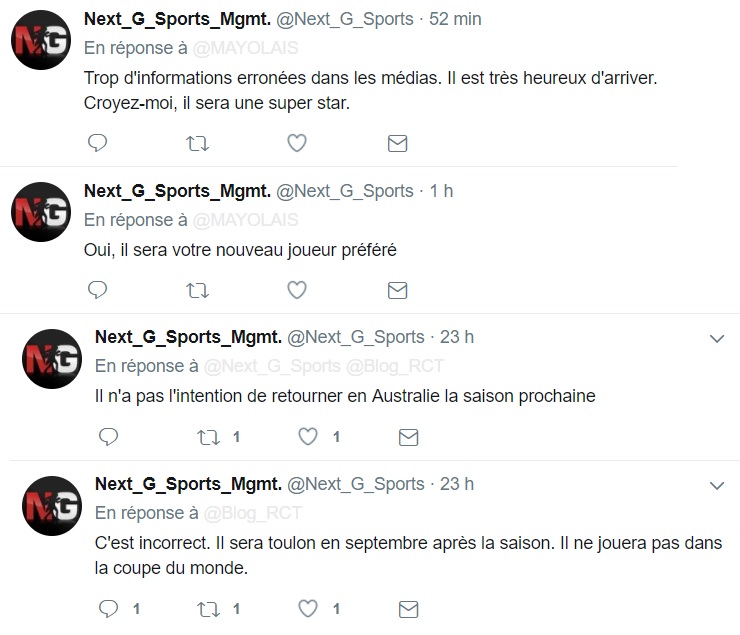Screen dimensions: 740x635
Task: Like the 'C'est incorrect' tweet
Action: 308,609
